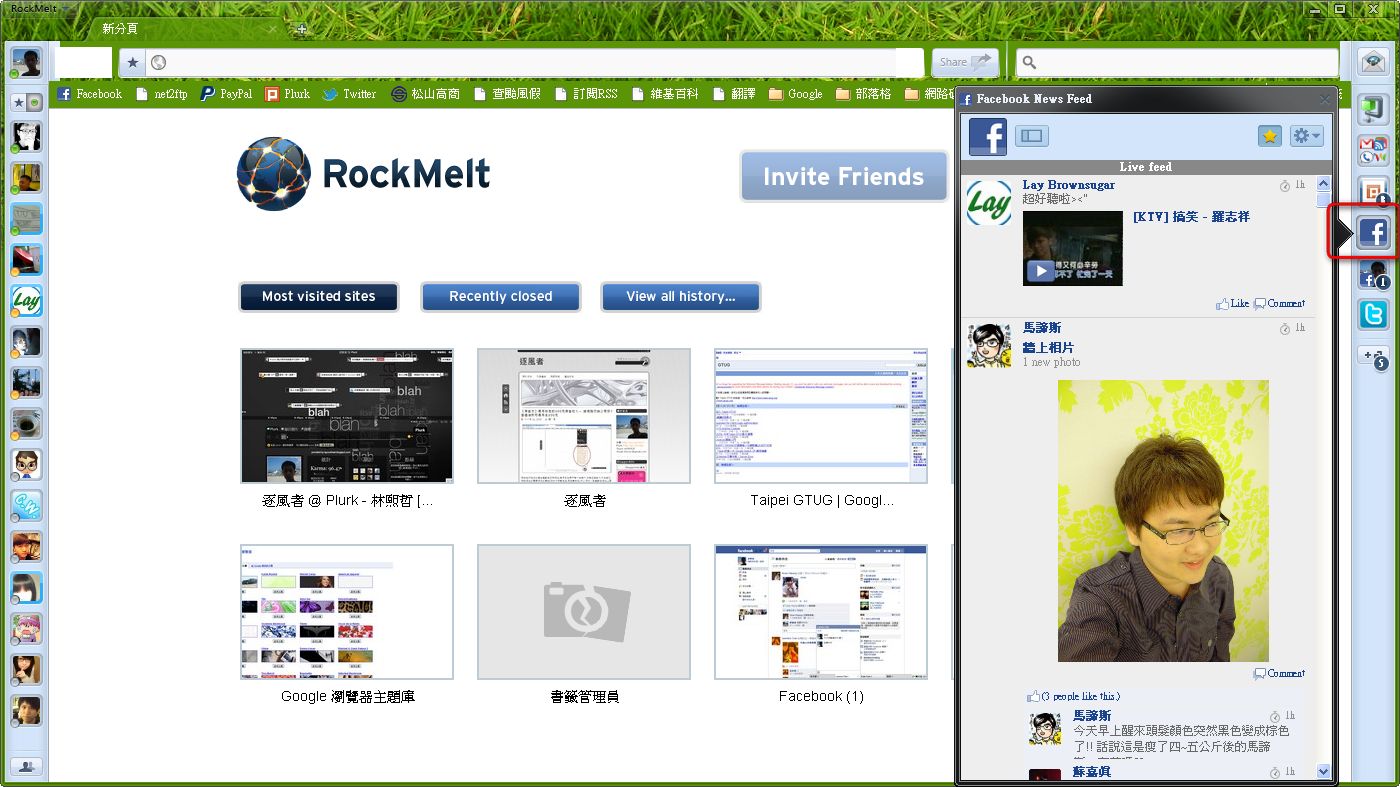Open chat with Lay friend avatar in sidebar

pyautogui.click(x=26, y=300)
